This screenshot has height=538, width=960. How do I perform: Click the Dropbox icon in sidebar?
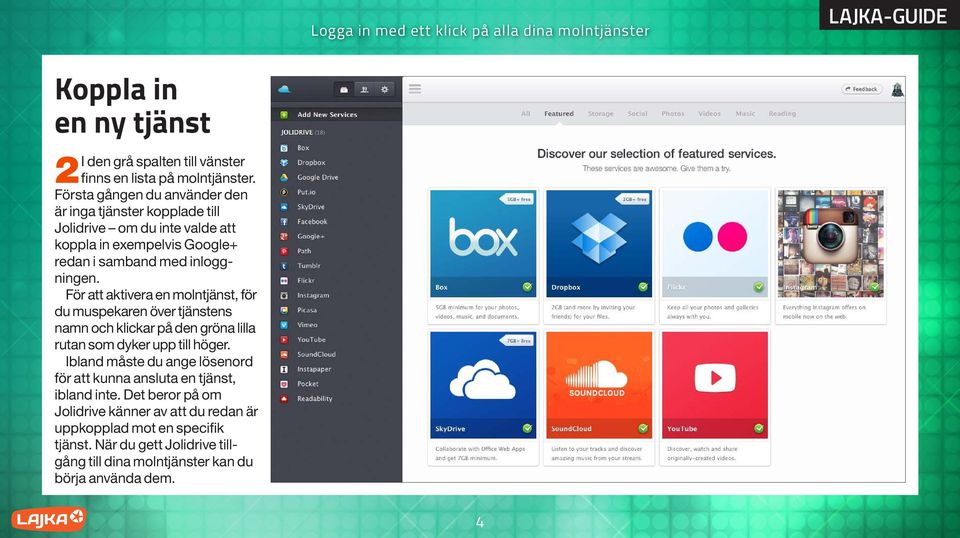[x=284, y=163]
